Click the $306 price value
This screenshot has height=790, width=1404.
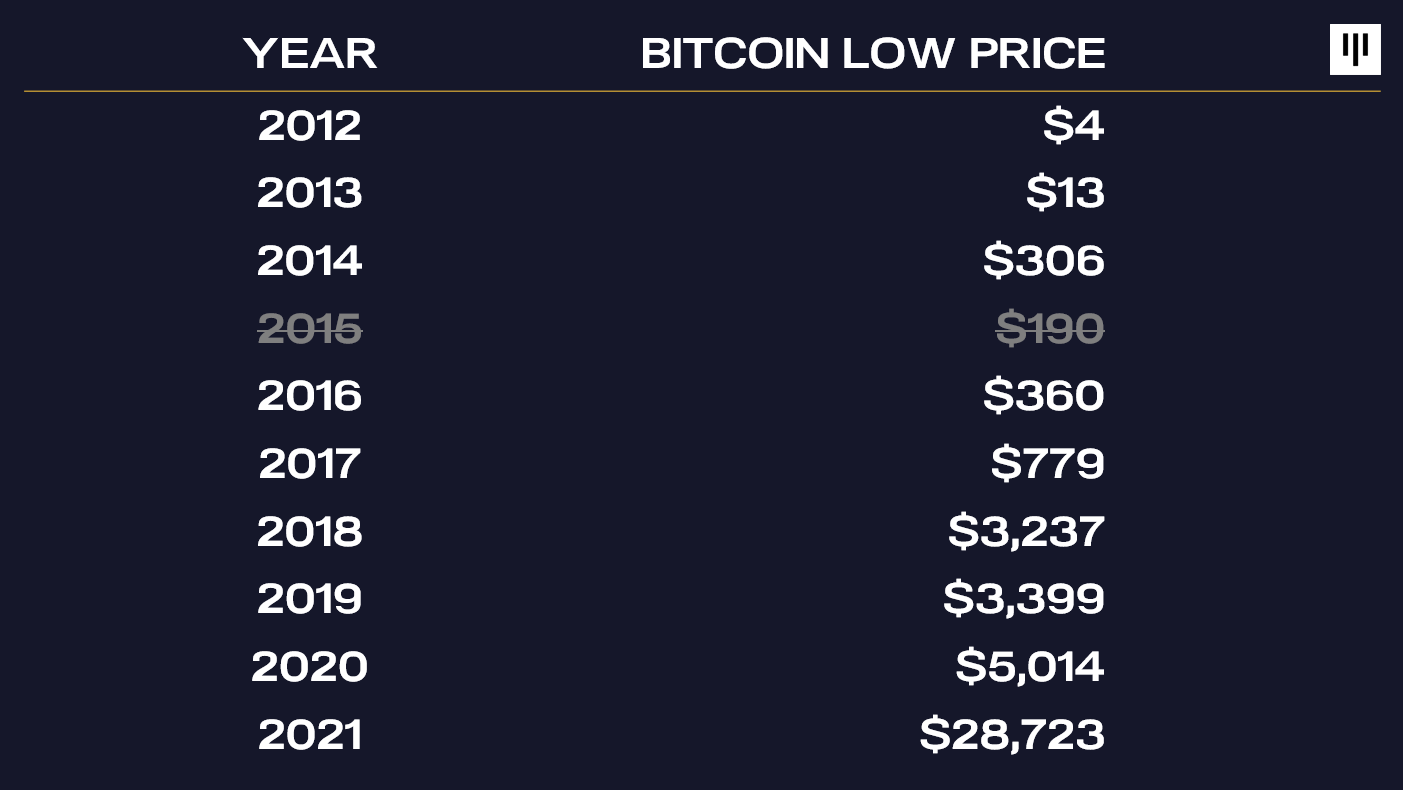(x=1044, y=260)
